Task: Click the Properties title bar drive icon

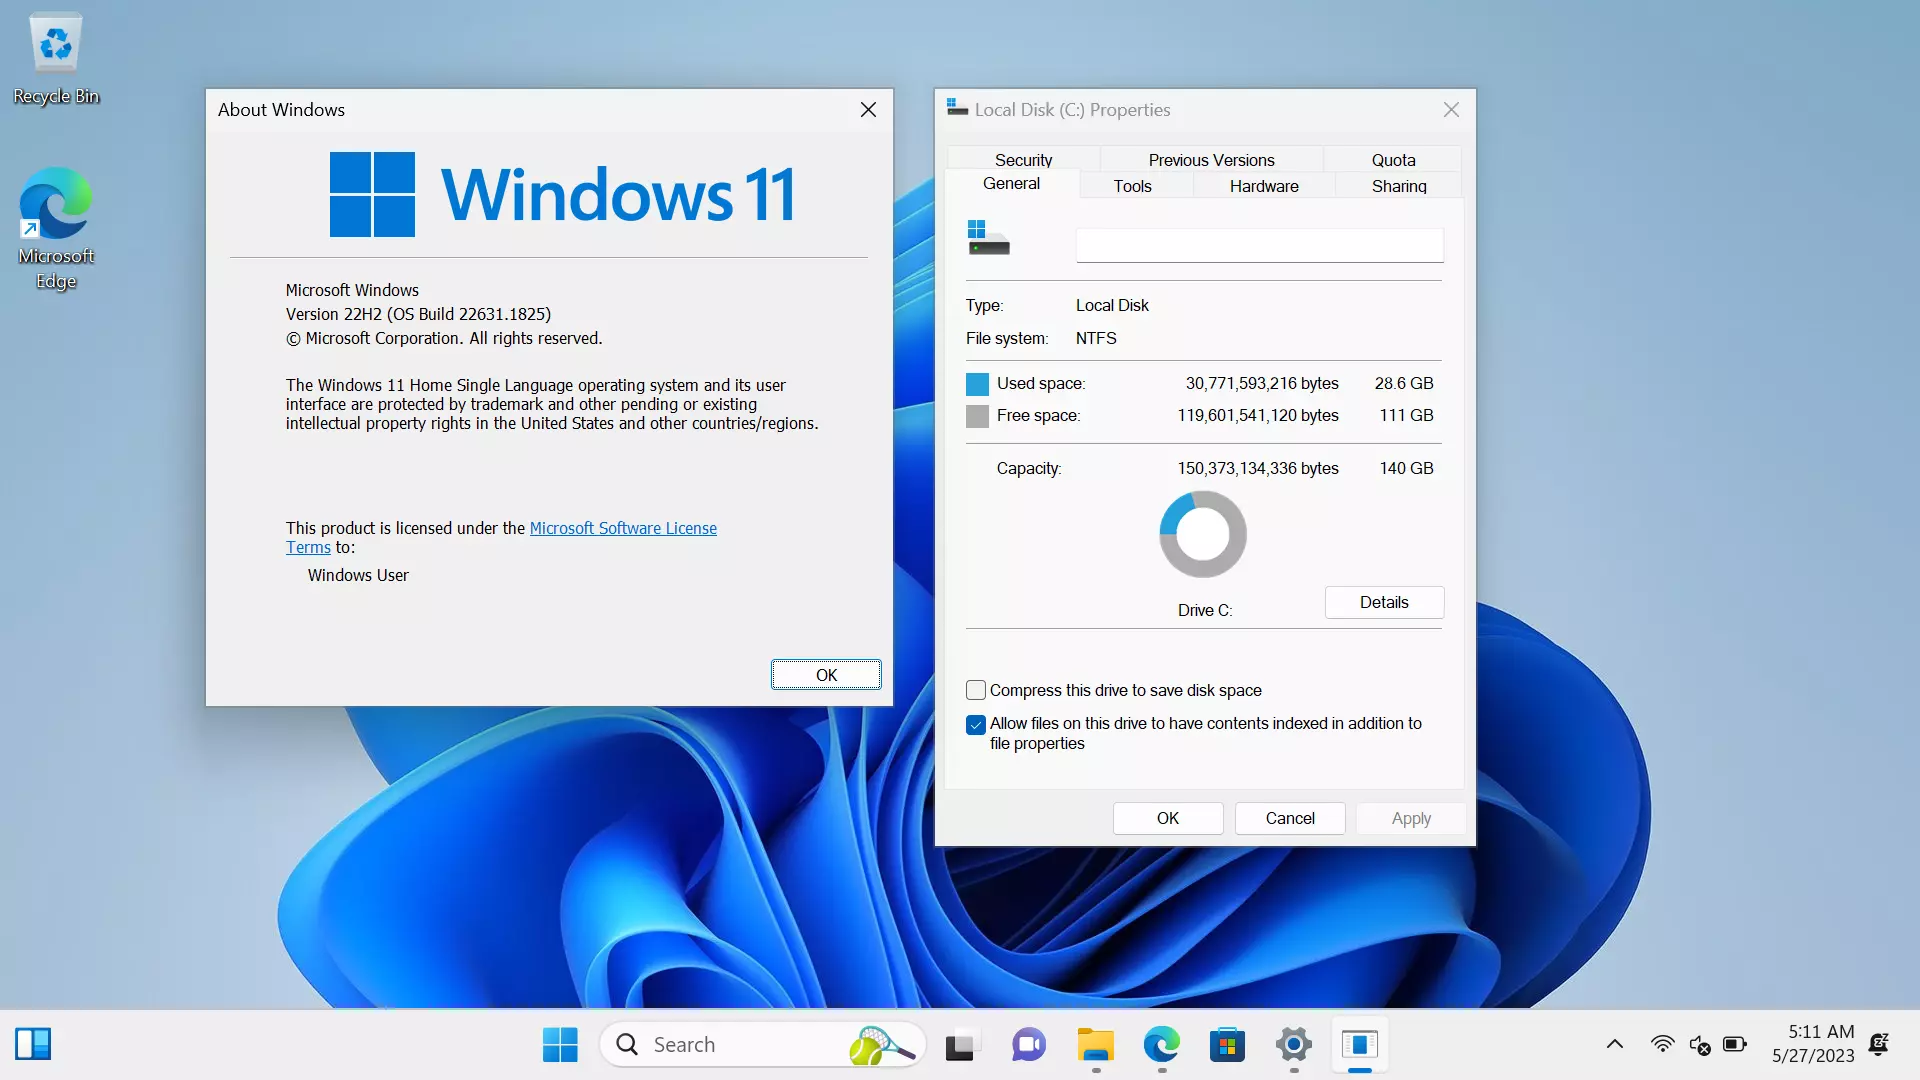Action: (x=957, y=108)
